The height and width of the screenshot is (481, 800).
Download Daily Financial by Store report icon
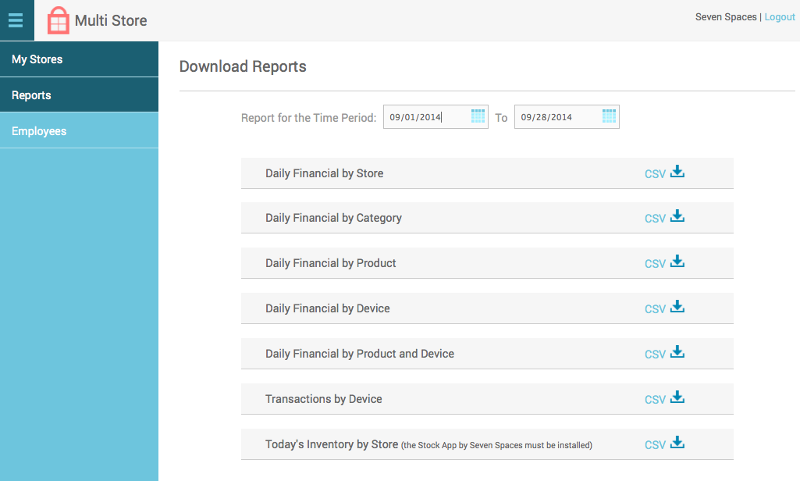click(677, 172)
